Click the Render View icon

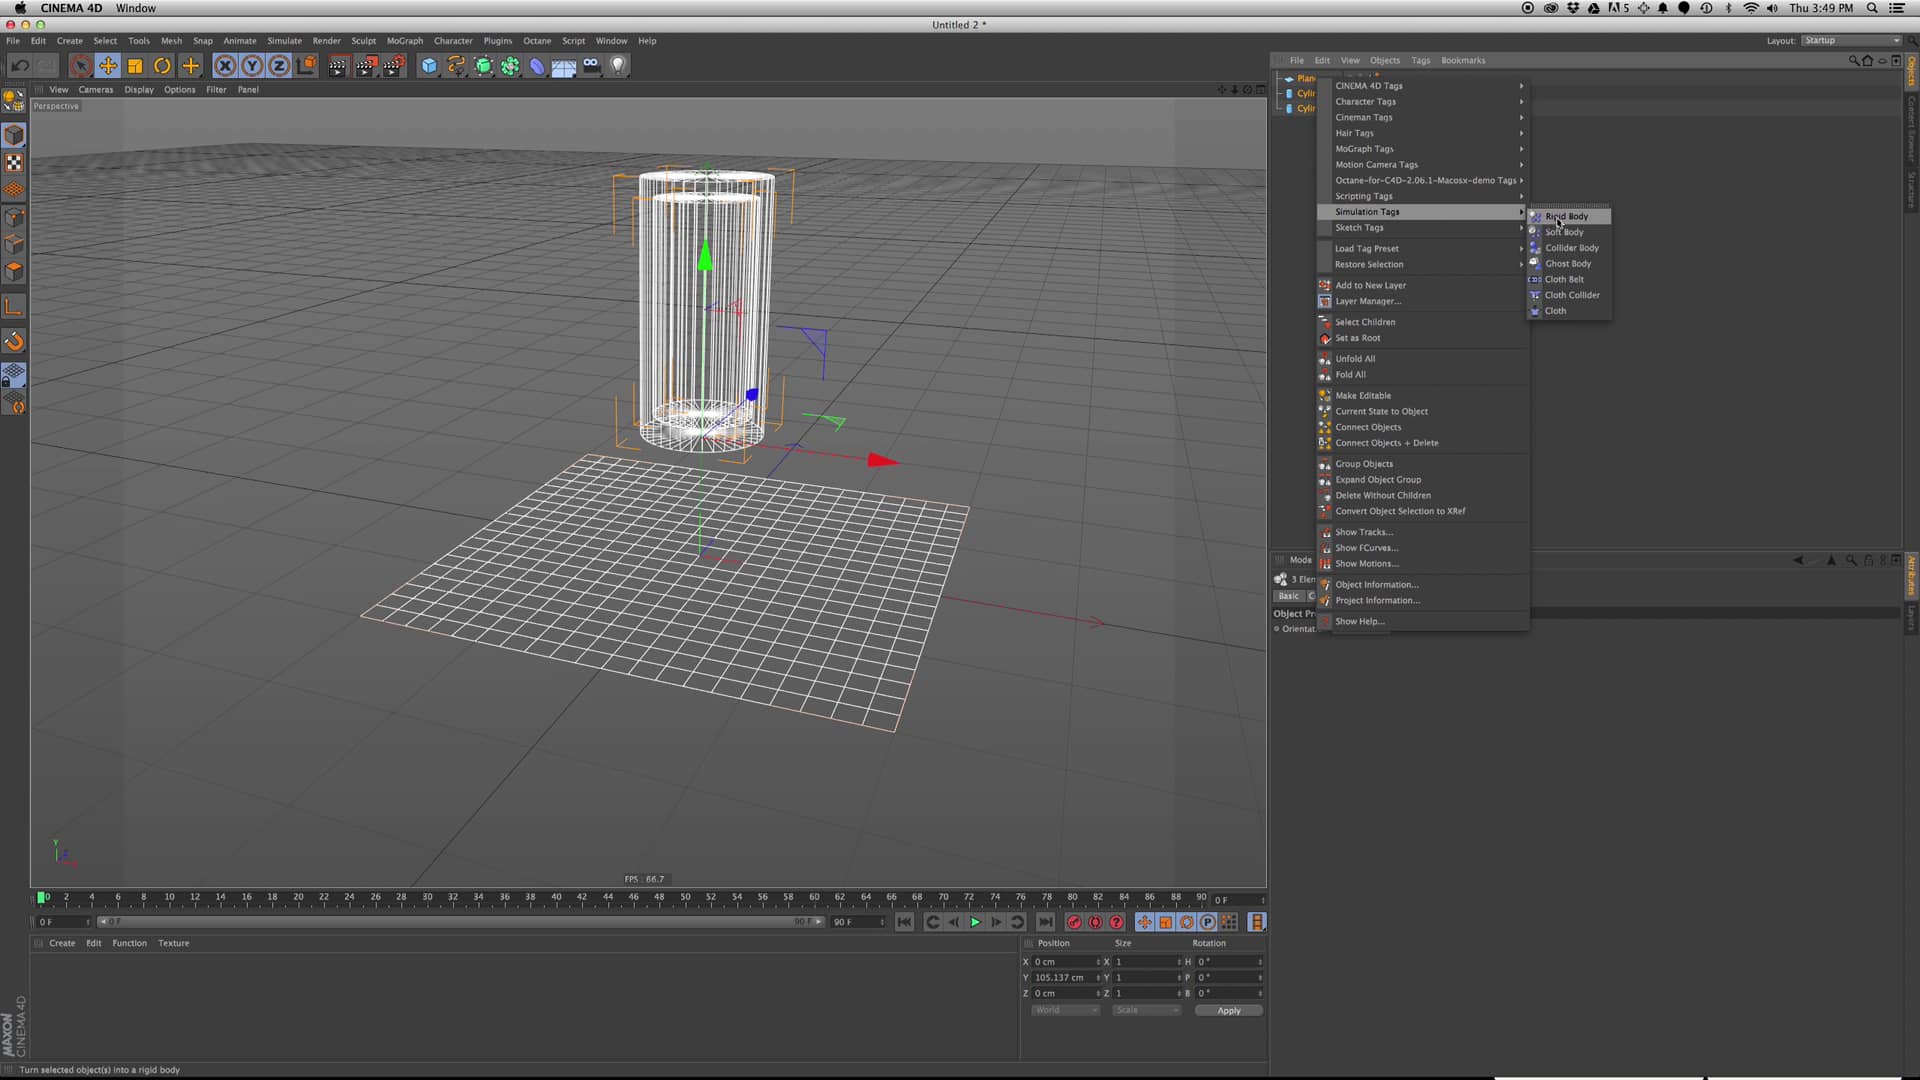click(x=337, y=66)
